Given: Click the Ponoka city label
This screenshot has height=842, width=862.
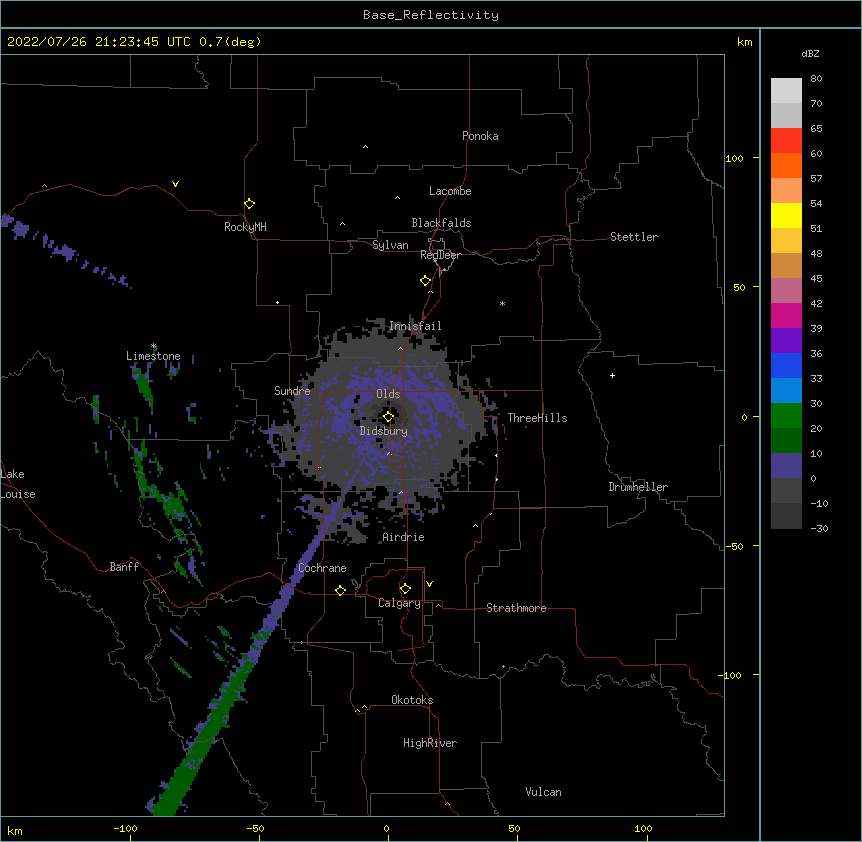Looking at the screenshot, I should [480, 136].
